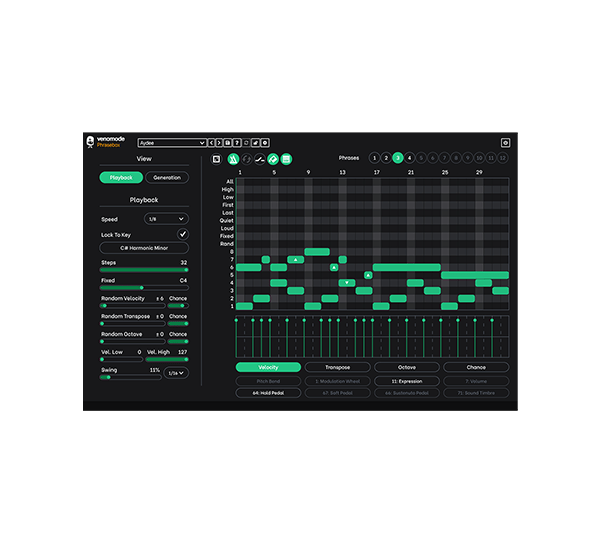Click the round icon at end of header toolbar
The width and height of the screenshot is (600, 543).
tap(265, 143)
